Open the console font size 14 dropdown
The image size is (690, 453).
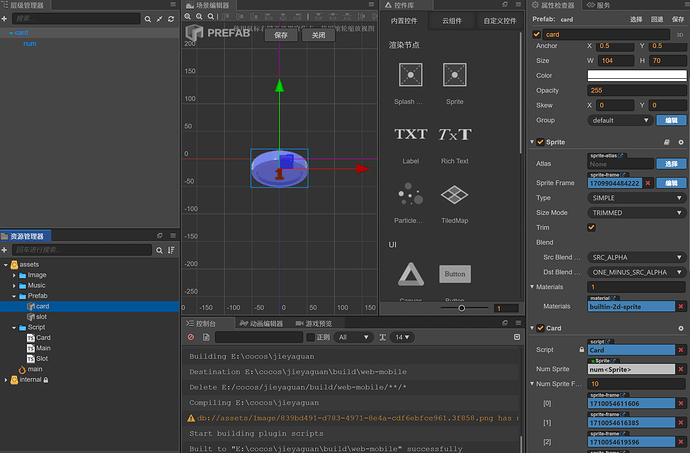(x=403, y=337)
